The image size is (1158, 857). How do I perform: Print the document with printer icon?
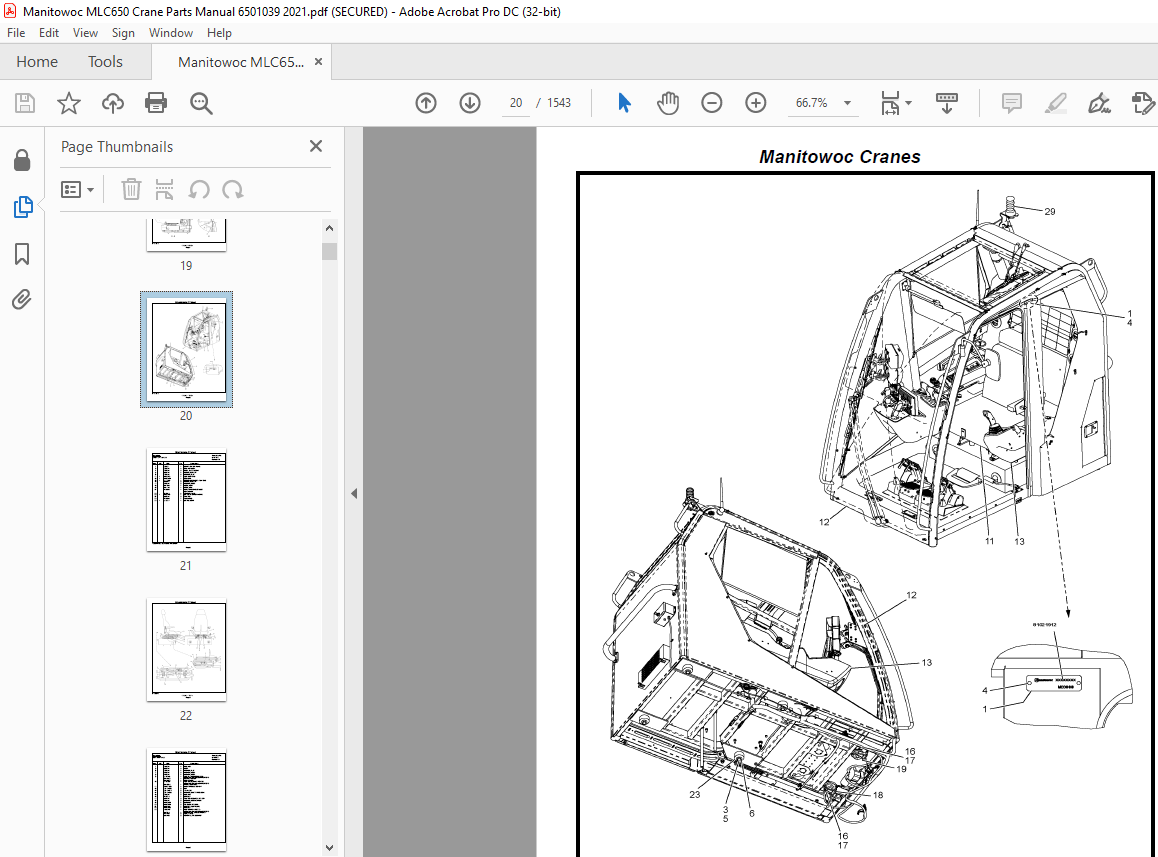(156, 103)
